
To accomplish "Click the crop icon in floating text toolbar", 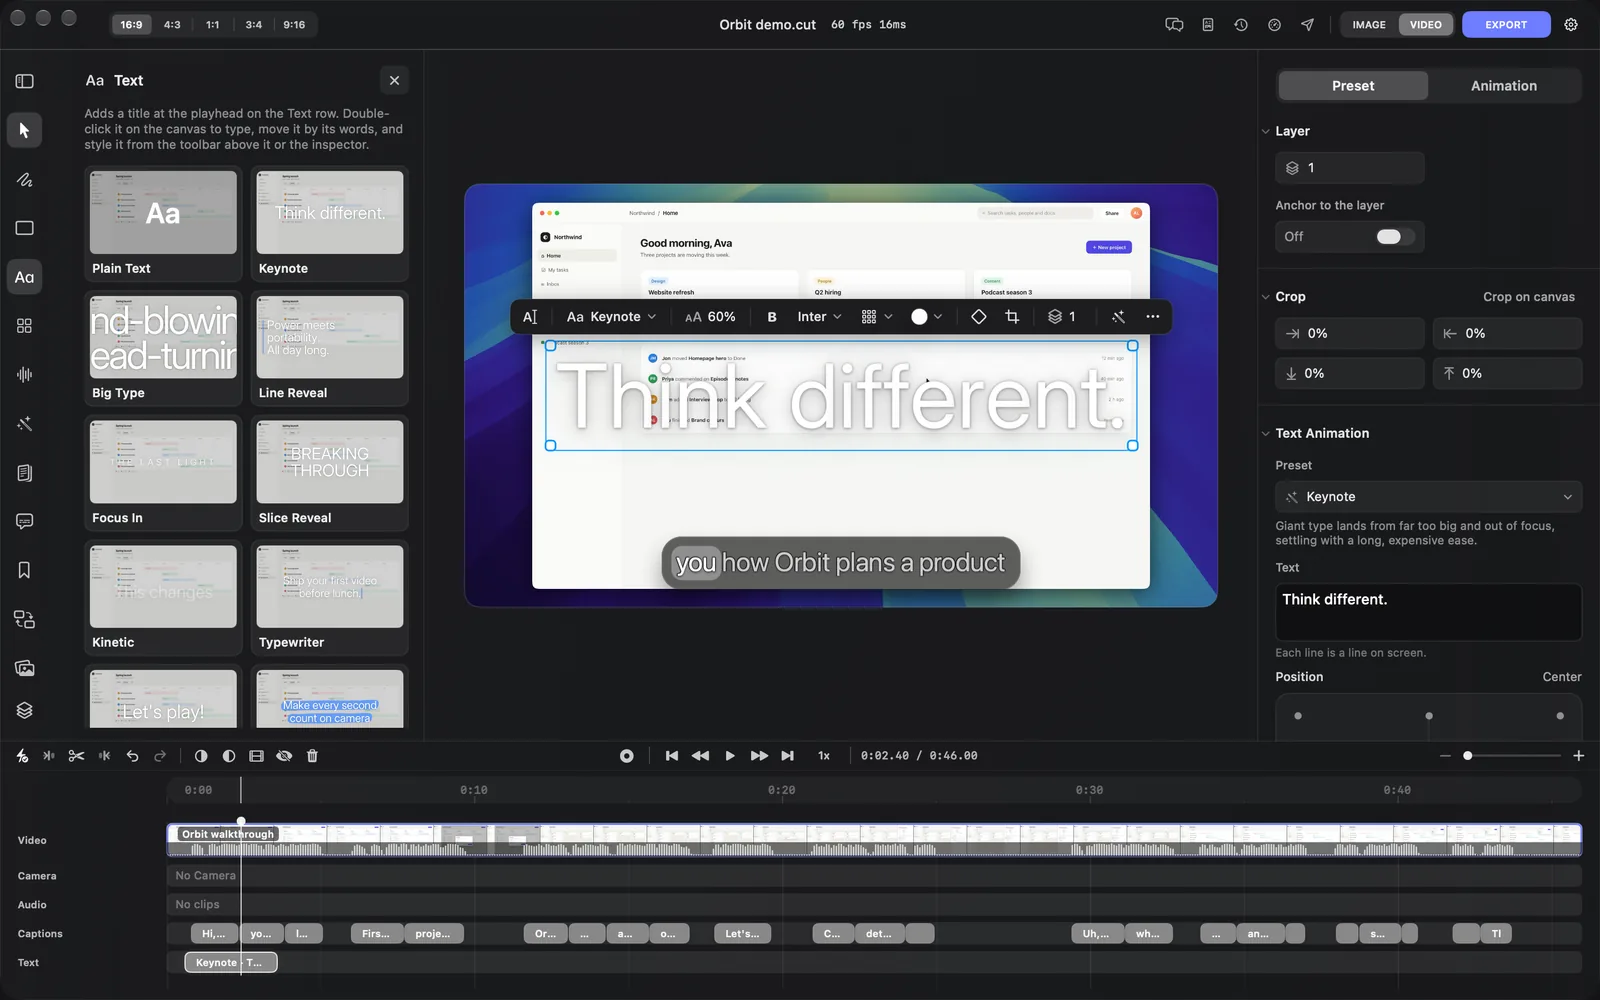I will click(x=1012, y=317).
